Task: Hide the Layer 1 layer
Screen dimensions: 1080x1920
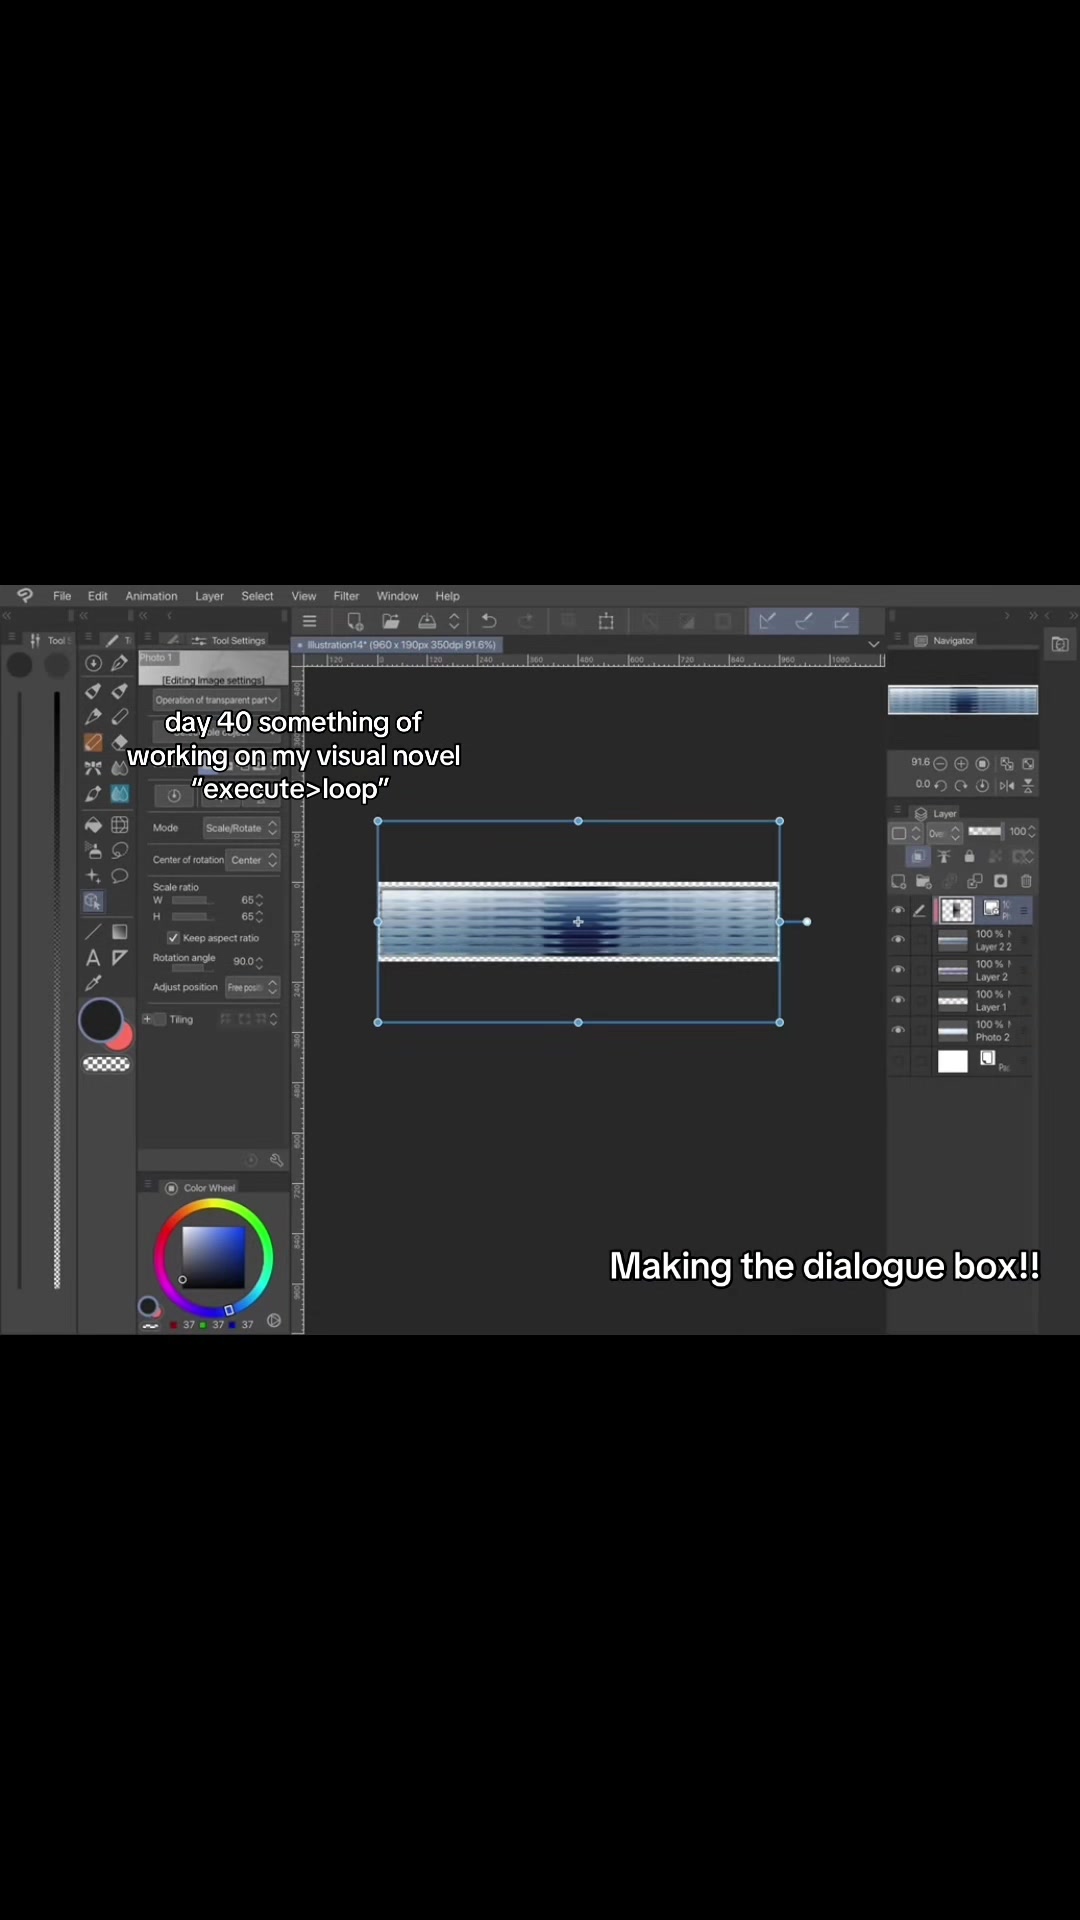Action: (898, 1000)
